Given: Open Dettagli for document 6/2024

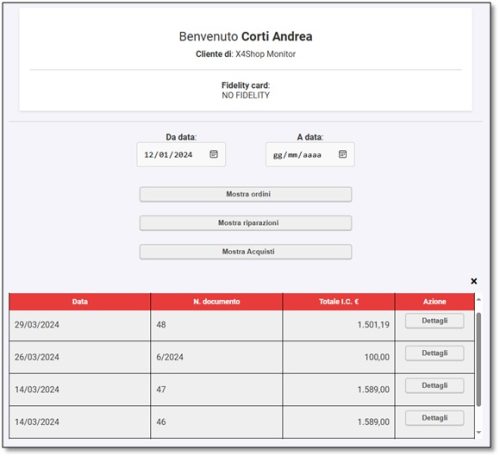Looking at the screenshot, I should coord(434,353).
